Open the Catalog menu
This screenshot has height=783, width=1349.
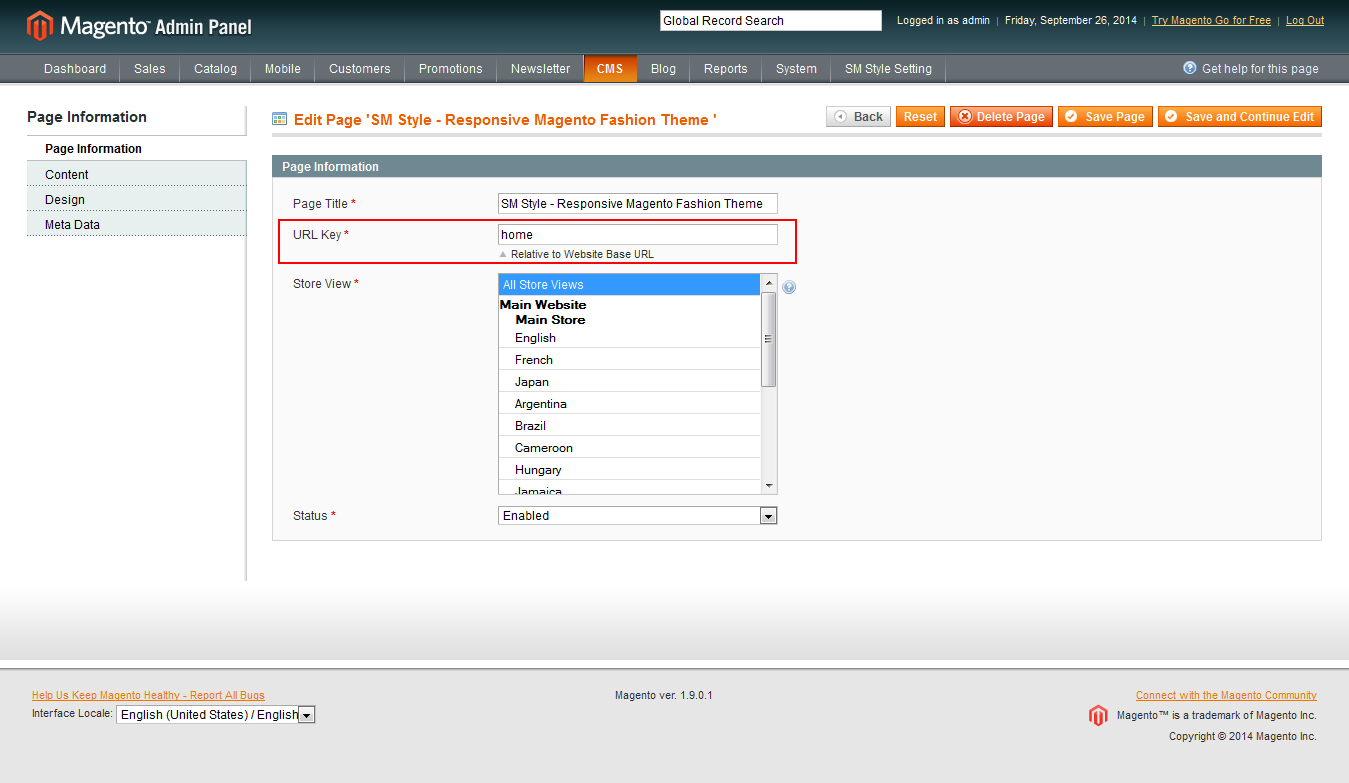(x=216, y=69)
